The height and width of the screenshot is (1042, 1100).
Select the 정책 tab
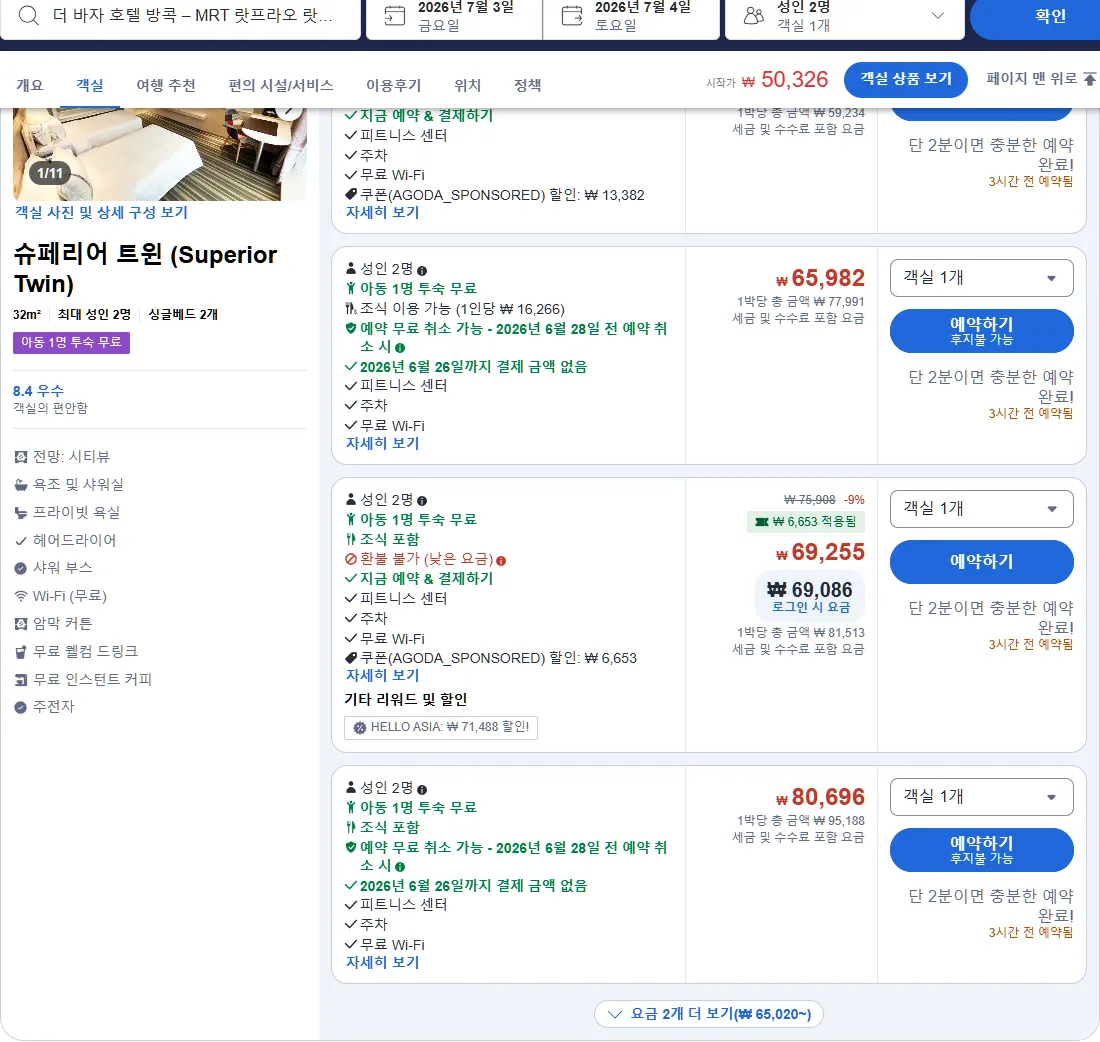click(528, 85)
